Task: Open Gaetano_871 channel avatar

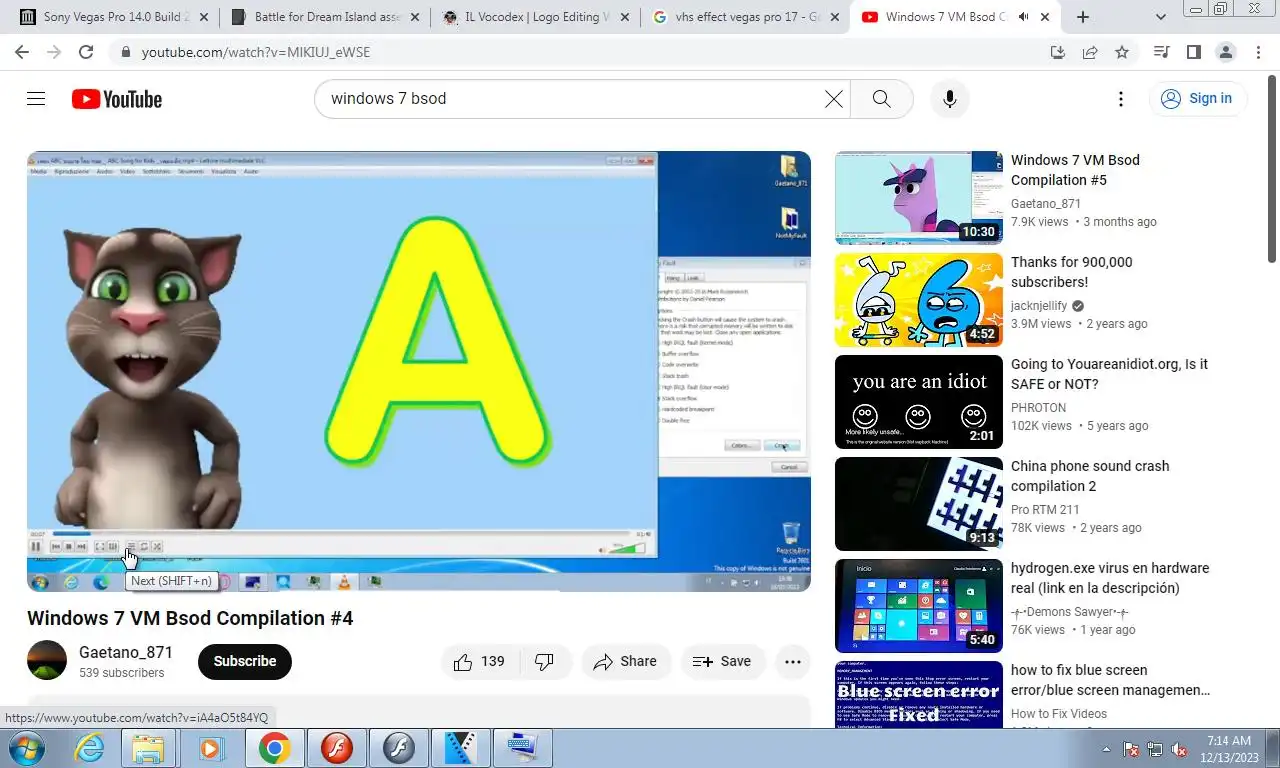Action: click(x=47, y=660)
